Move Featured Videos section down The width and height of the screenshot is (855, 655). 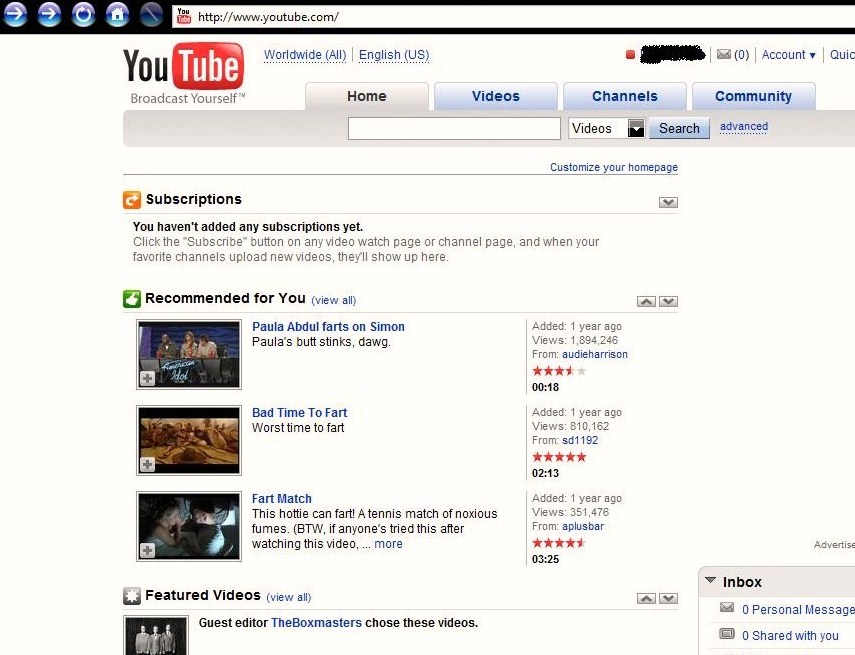668,599
